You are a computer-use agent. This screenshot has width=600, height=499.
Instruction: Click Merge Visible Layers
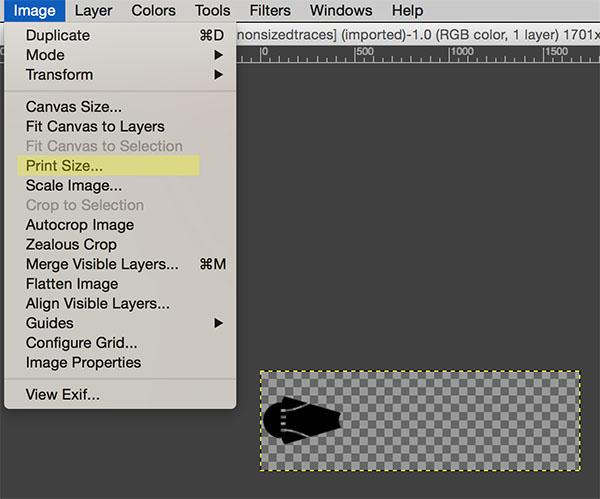[102, 264]
